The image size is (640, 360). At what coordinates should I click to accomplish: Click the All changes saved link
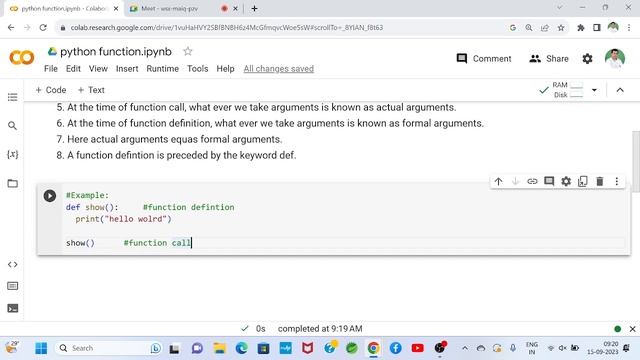[279, 69]
